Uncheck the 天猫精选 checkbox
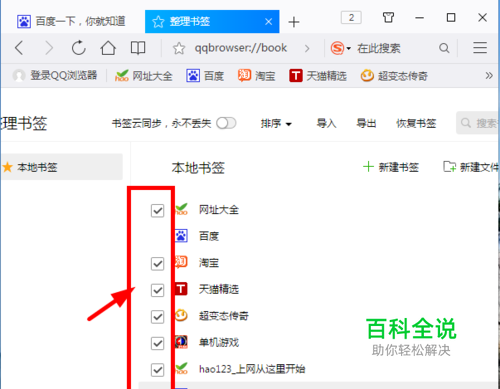This screenshot has height=389, width=500. (x=157, y=290)
